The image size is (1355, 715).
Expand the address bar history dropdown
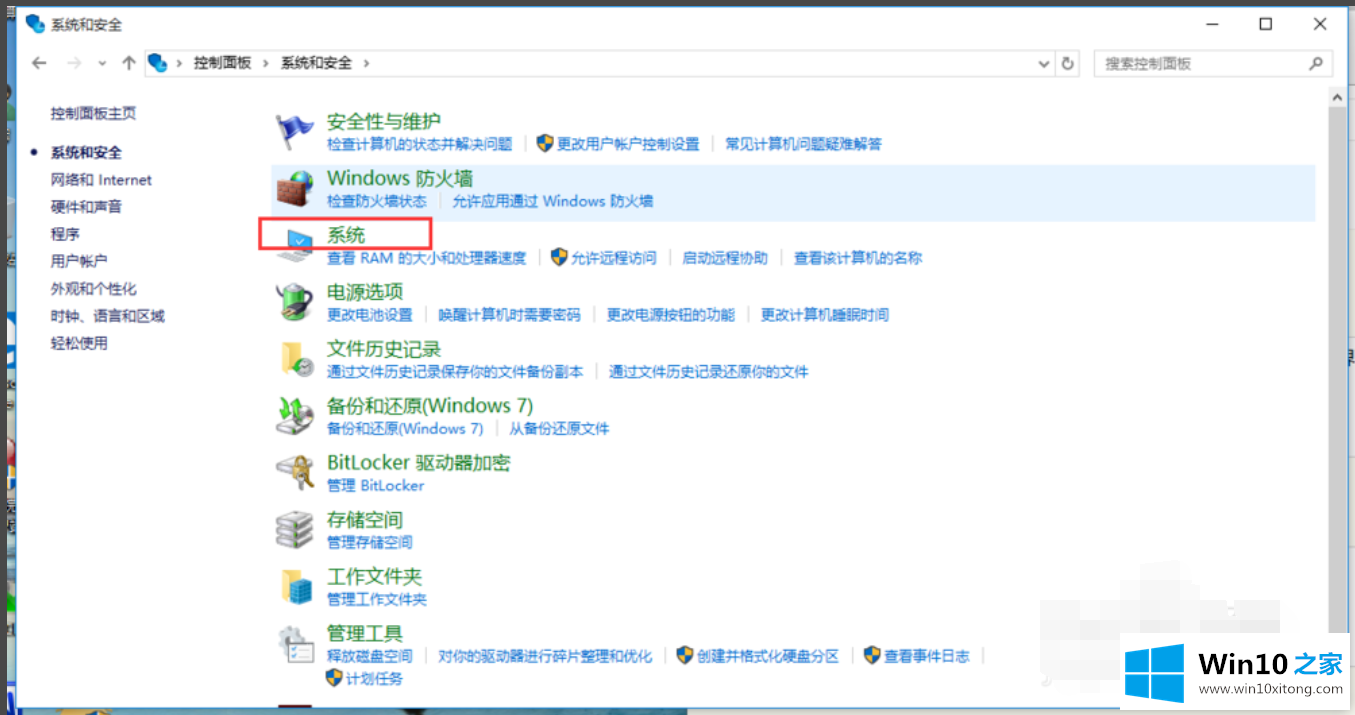pyautogui.click(x=1044, y=63)
